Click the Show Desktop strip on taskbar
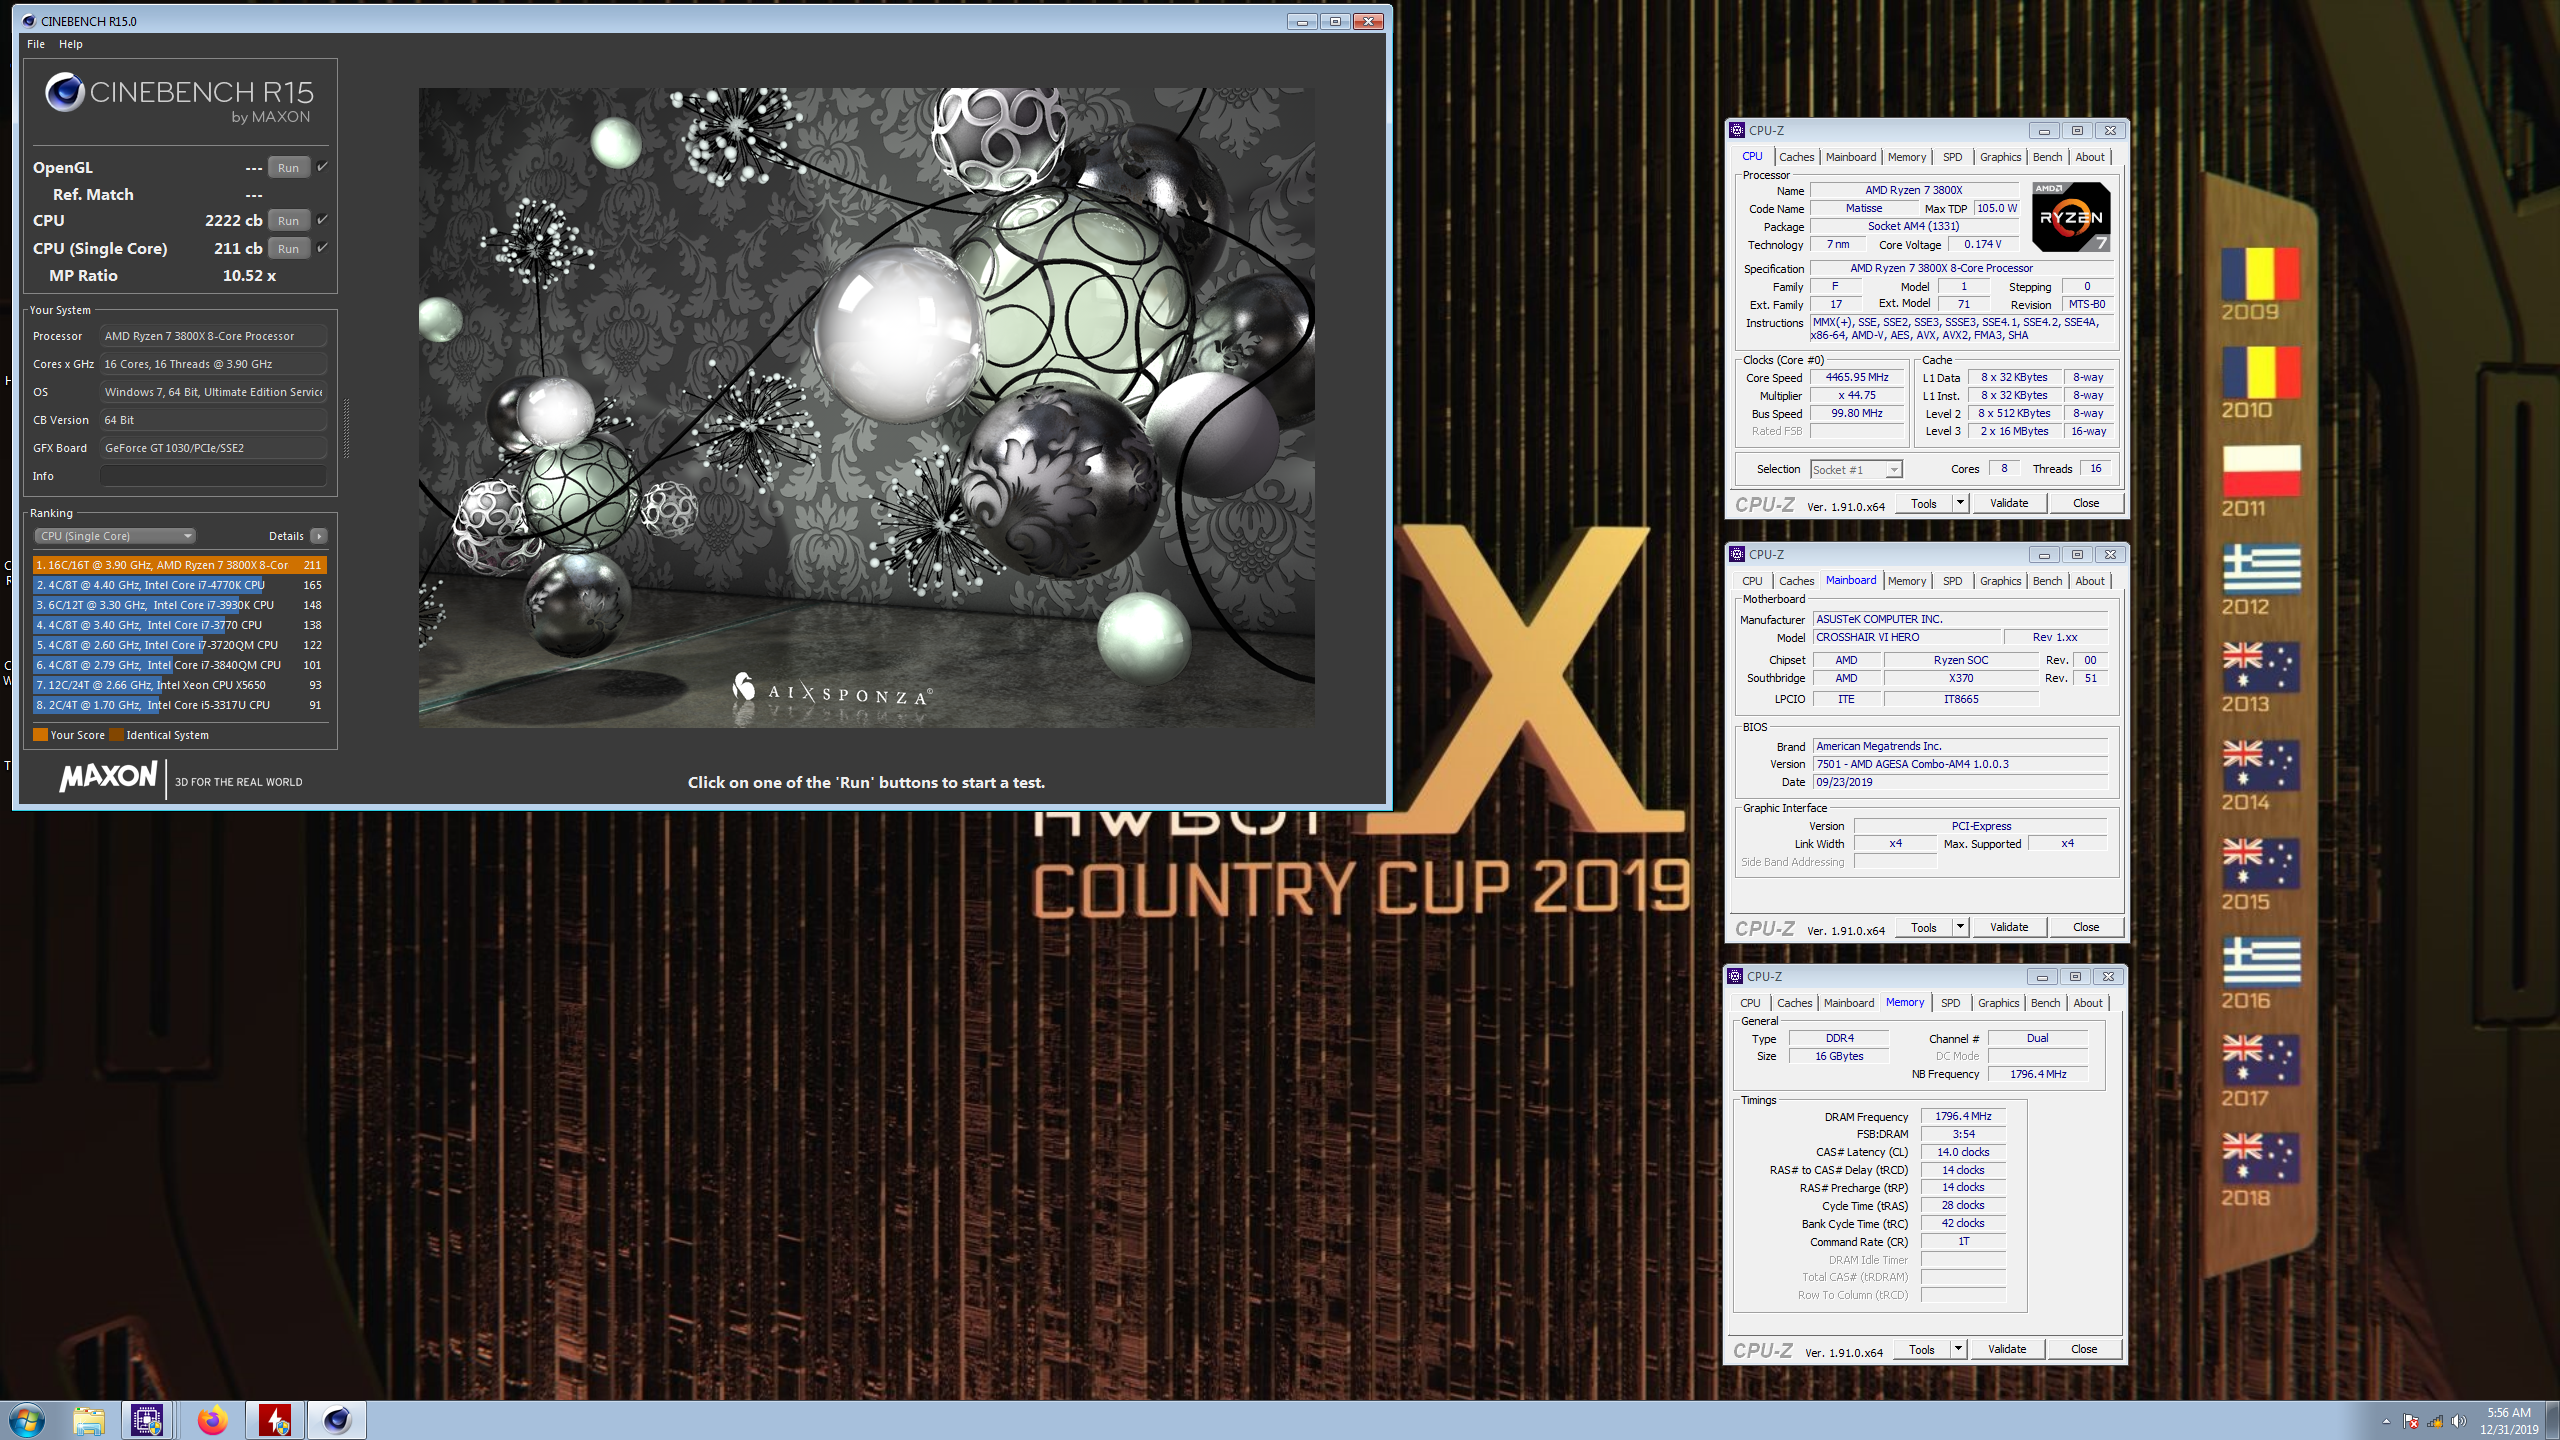The width and height of the screenshot is (2560, 1440). pos(2553,1420)
